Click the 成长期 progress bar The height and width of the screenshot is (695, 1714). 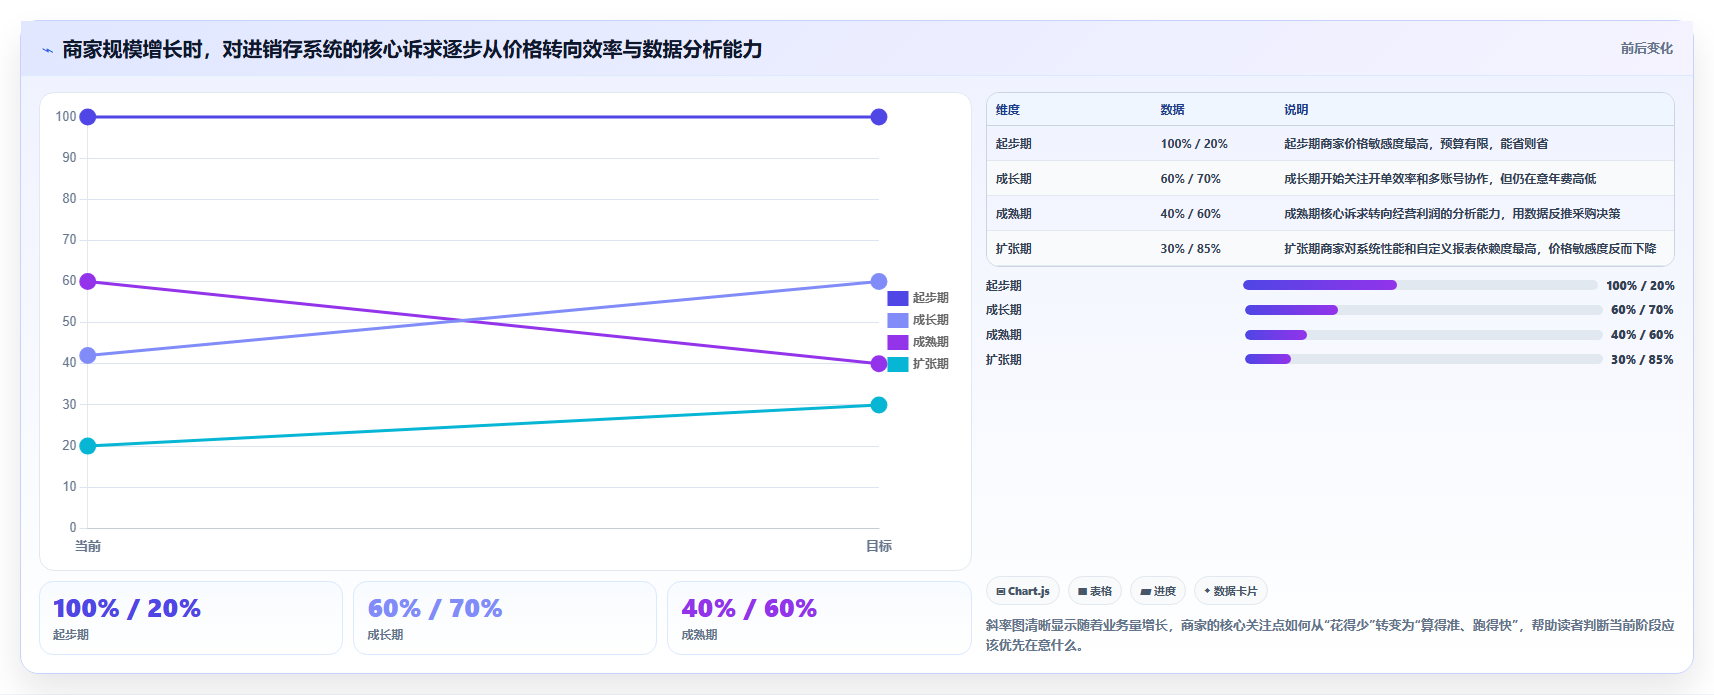click(x=1424, y=310)
